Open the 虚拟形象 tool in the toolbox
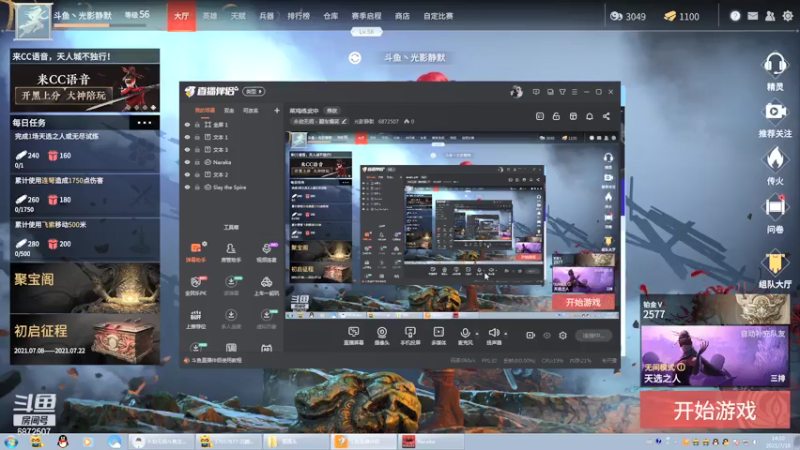Screen dimensions: 800x450 [266, 319]
